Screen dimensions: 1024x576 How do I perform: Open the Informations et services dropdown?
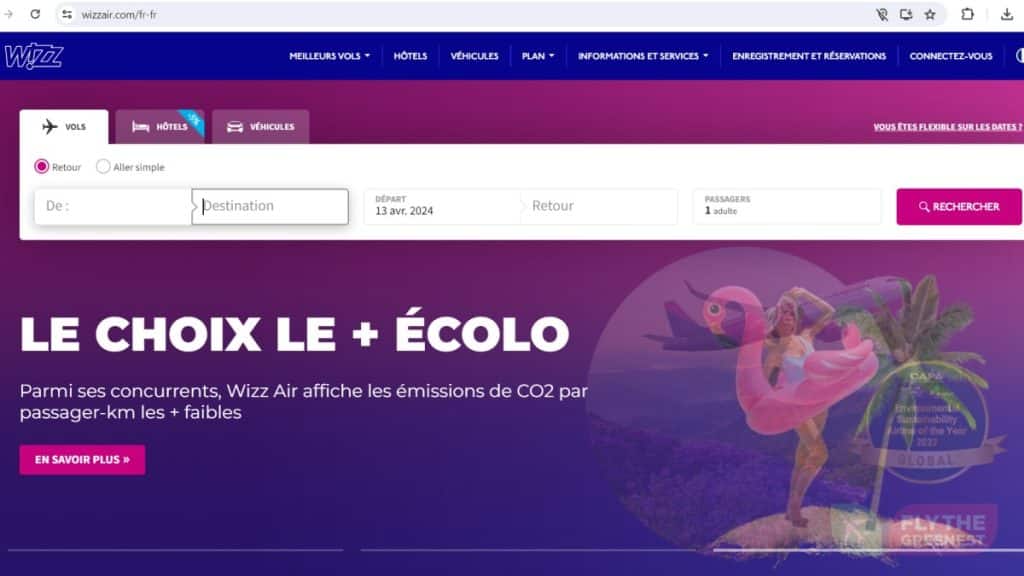(x=643, y=56)
